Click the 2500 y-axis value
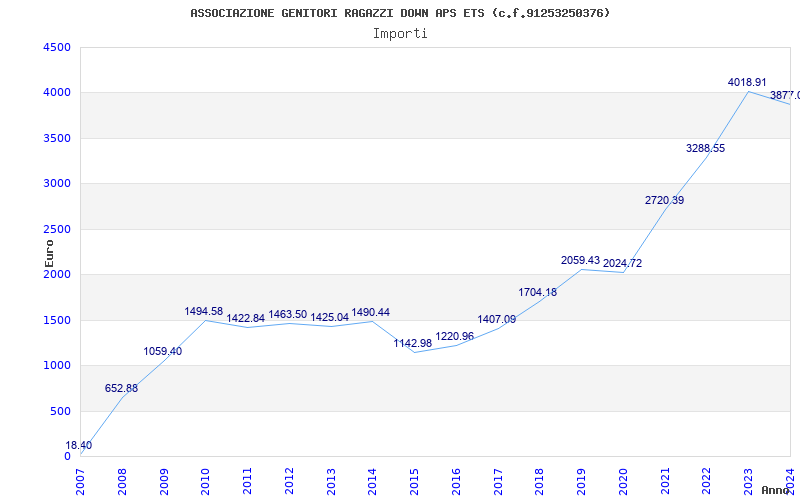 point(57,229)
